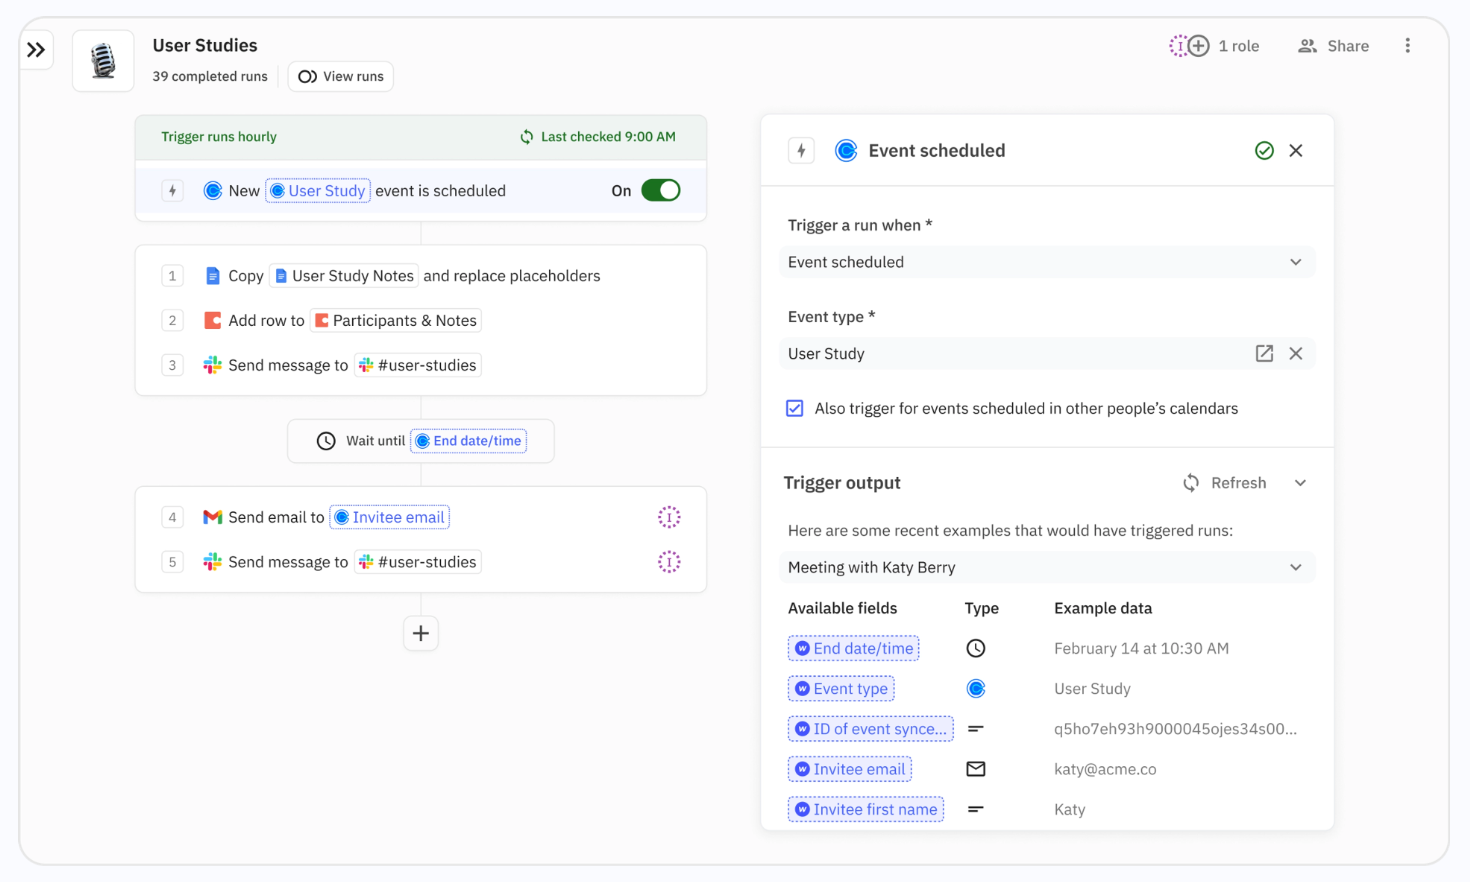Clear the User Study event type
The width and height of the screenshot is (1470, 882).
1296,354
